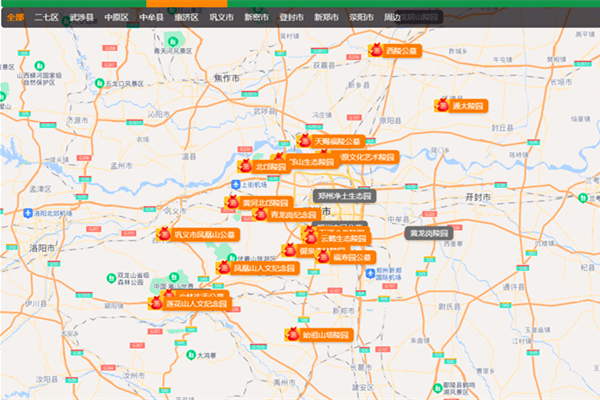This screenshot has width=600, height=400.
Task: Click the 青天河风景区 scenic spot icon
Action: click(x=173, y=41)
